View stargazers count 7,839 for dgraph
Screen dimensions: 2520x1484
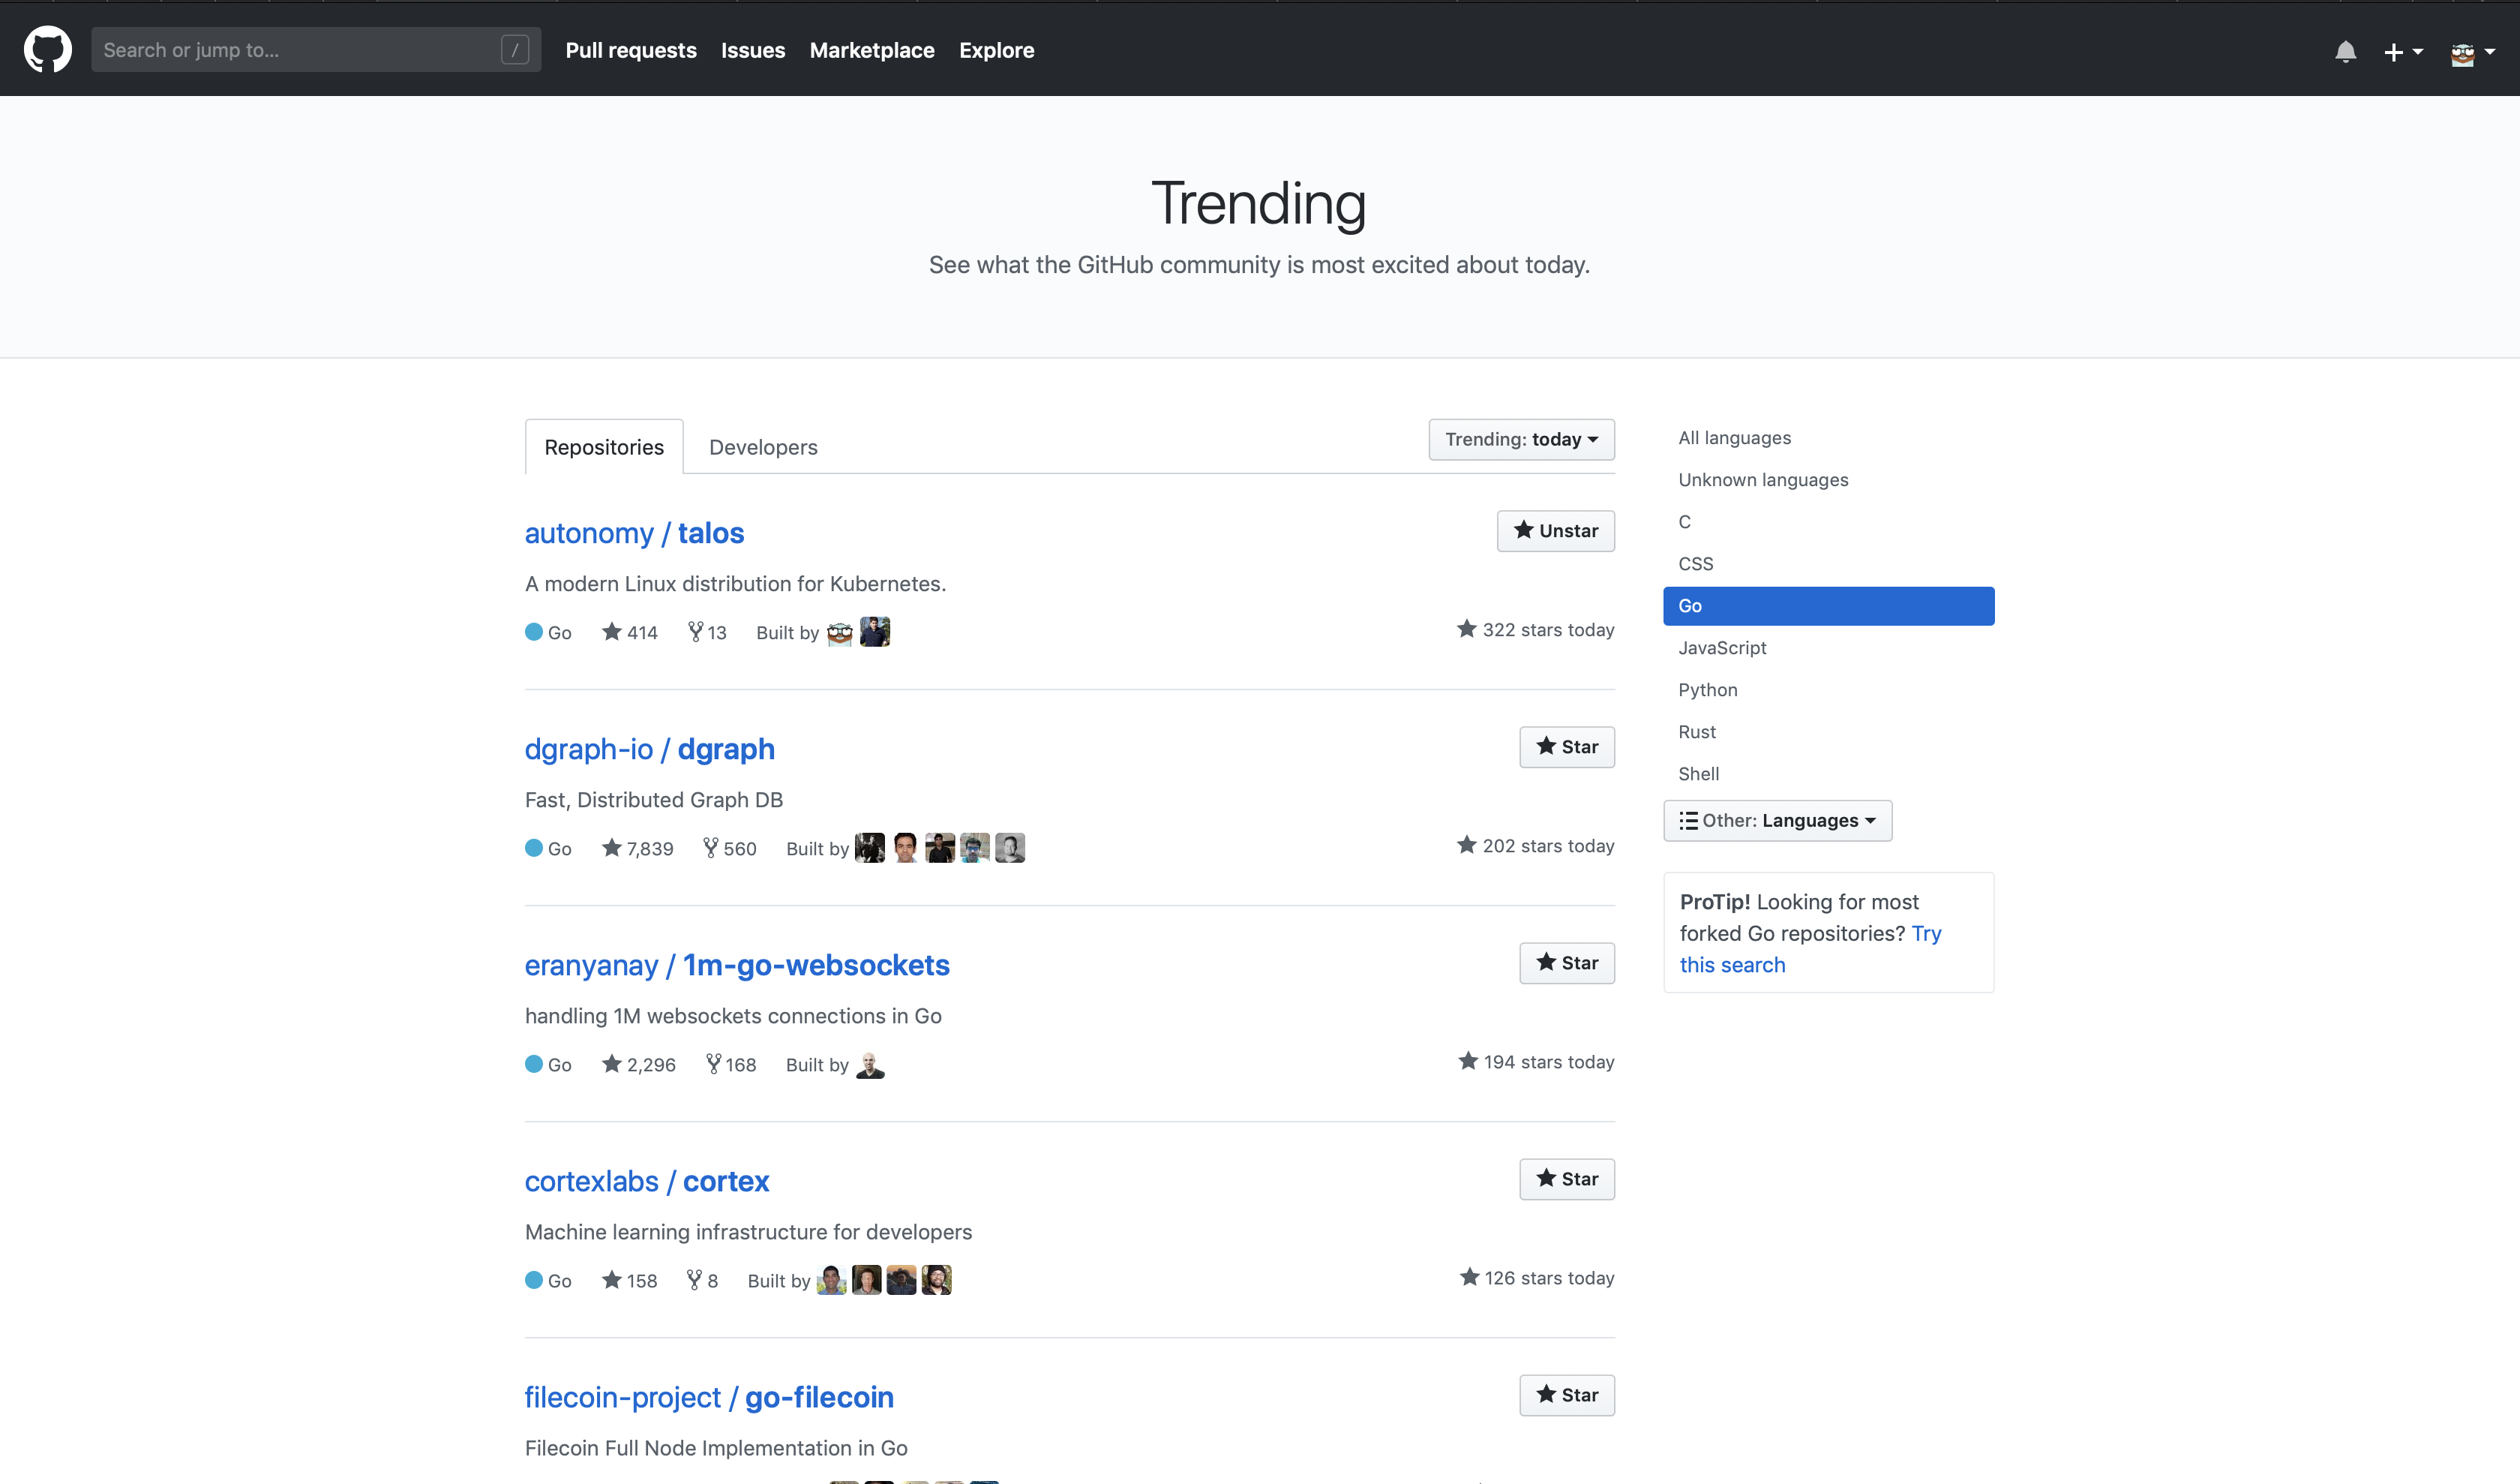click(x=638, y=848)
